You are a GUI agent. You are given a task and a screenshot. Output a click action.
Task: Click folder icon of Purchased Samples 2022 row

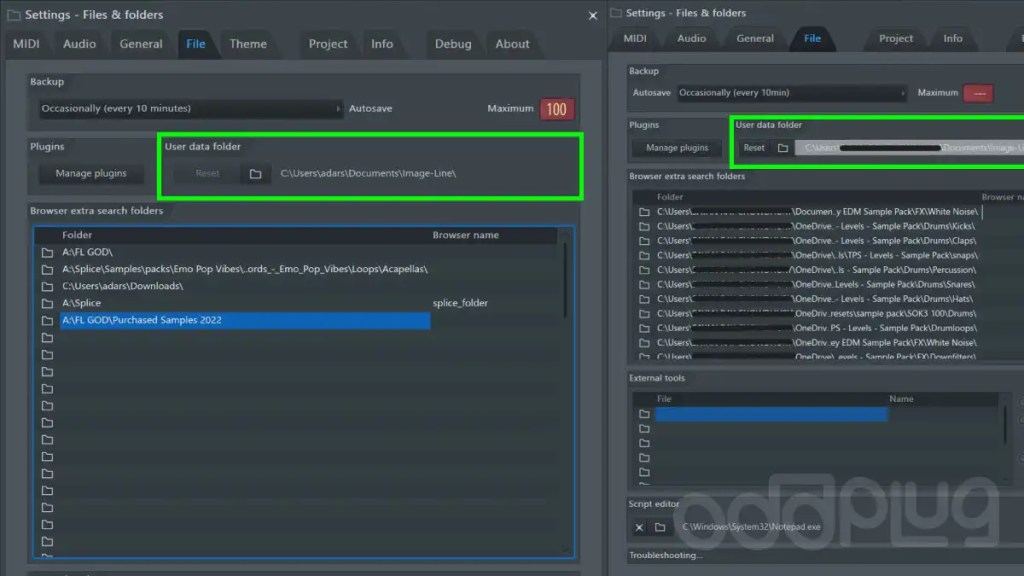coord(47,320)
